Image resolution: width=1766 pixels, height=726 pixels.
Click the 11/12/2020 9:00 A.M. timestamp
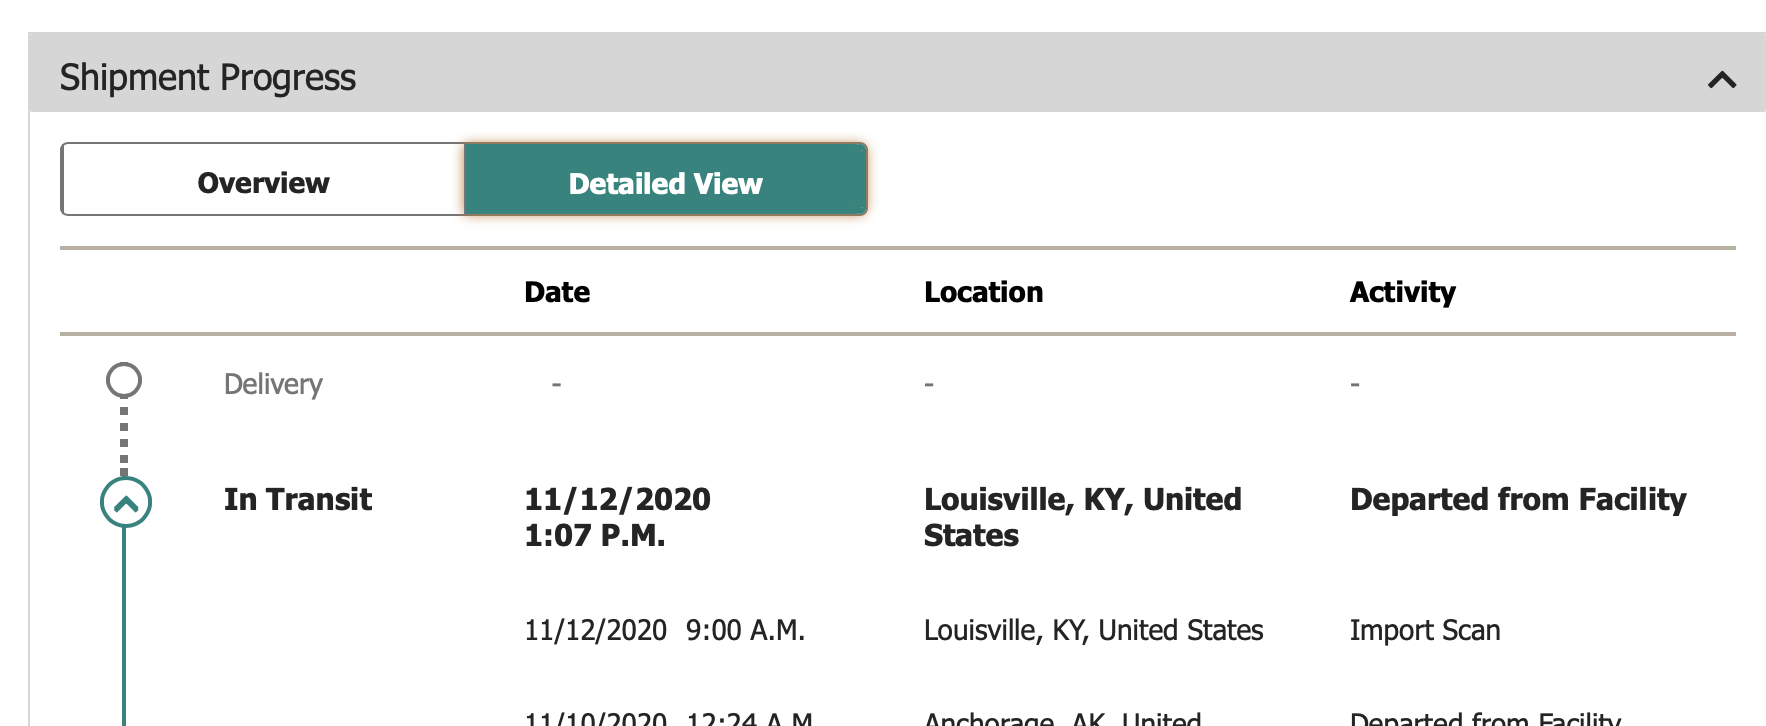pyautogui.click(x=664, y=630)
